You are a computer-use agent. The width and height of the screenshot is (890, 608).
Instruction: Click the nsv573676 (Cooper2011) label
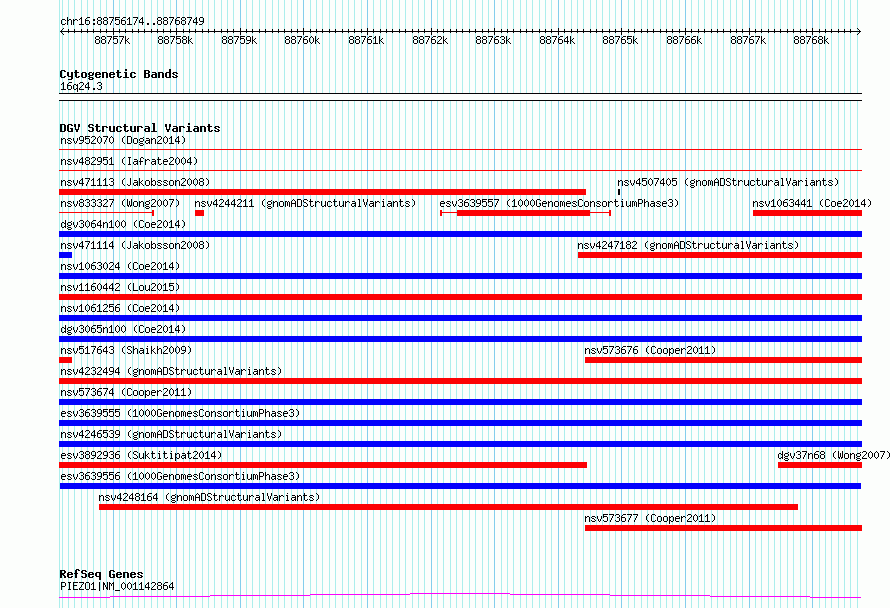pos(650,350)
